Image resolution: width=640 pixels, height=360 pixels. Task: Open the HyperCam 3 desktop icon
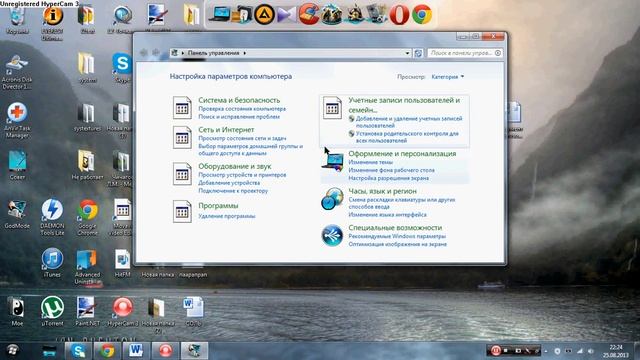pyautogui.click(x=122, y=307)
